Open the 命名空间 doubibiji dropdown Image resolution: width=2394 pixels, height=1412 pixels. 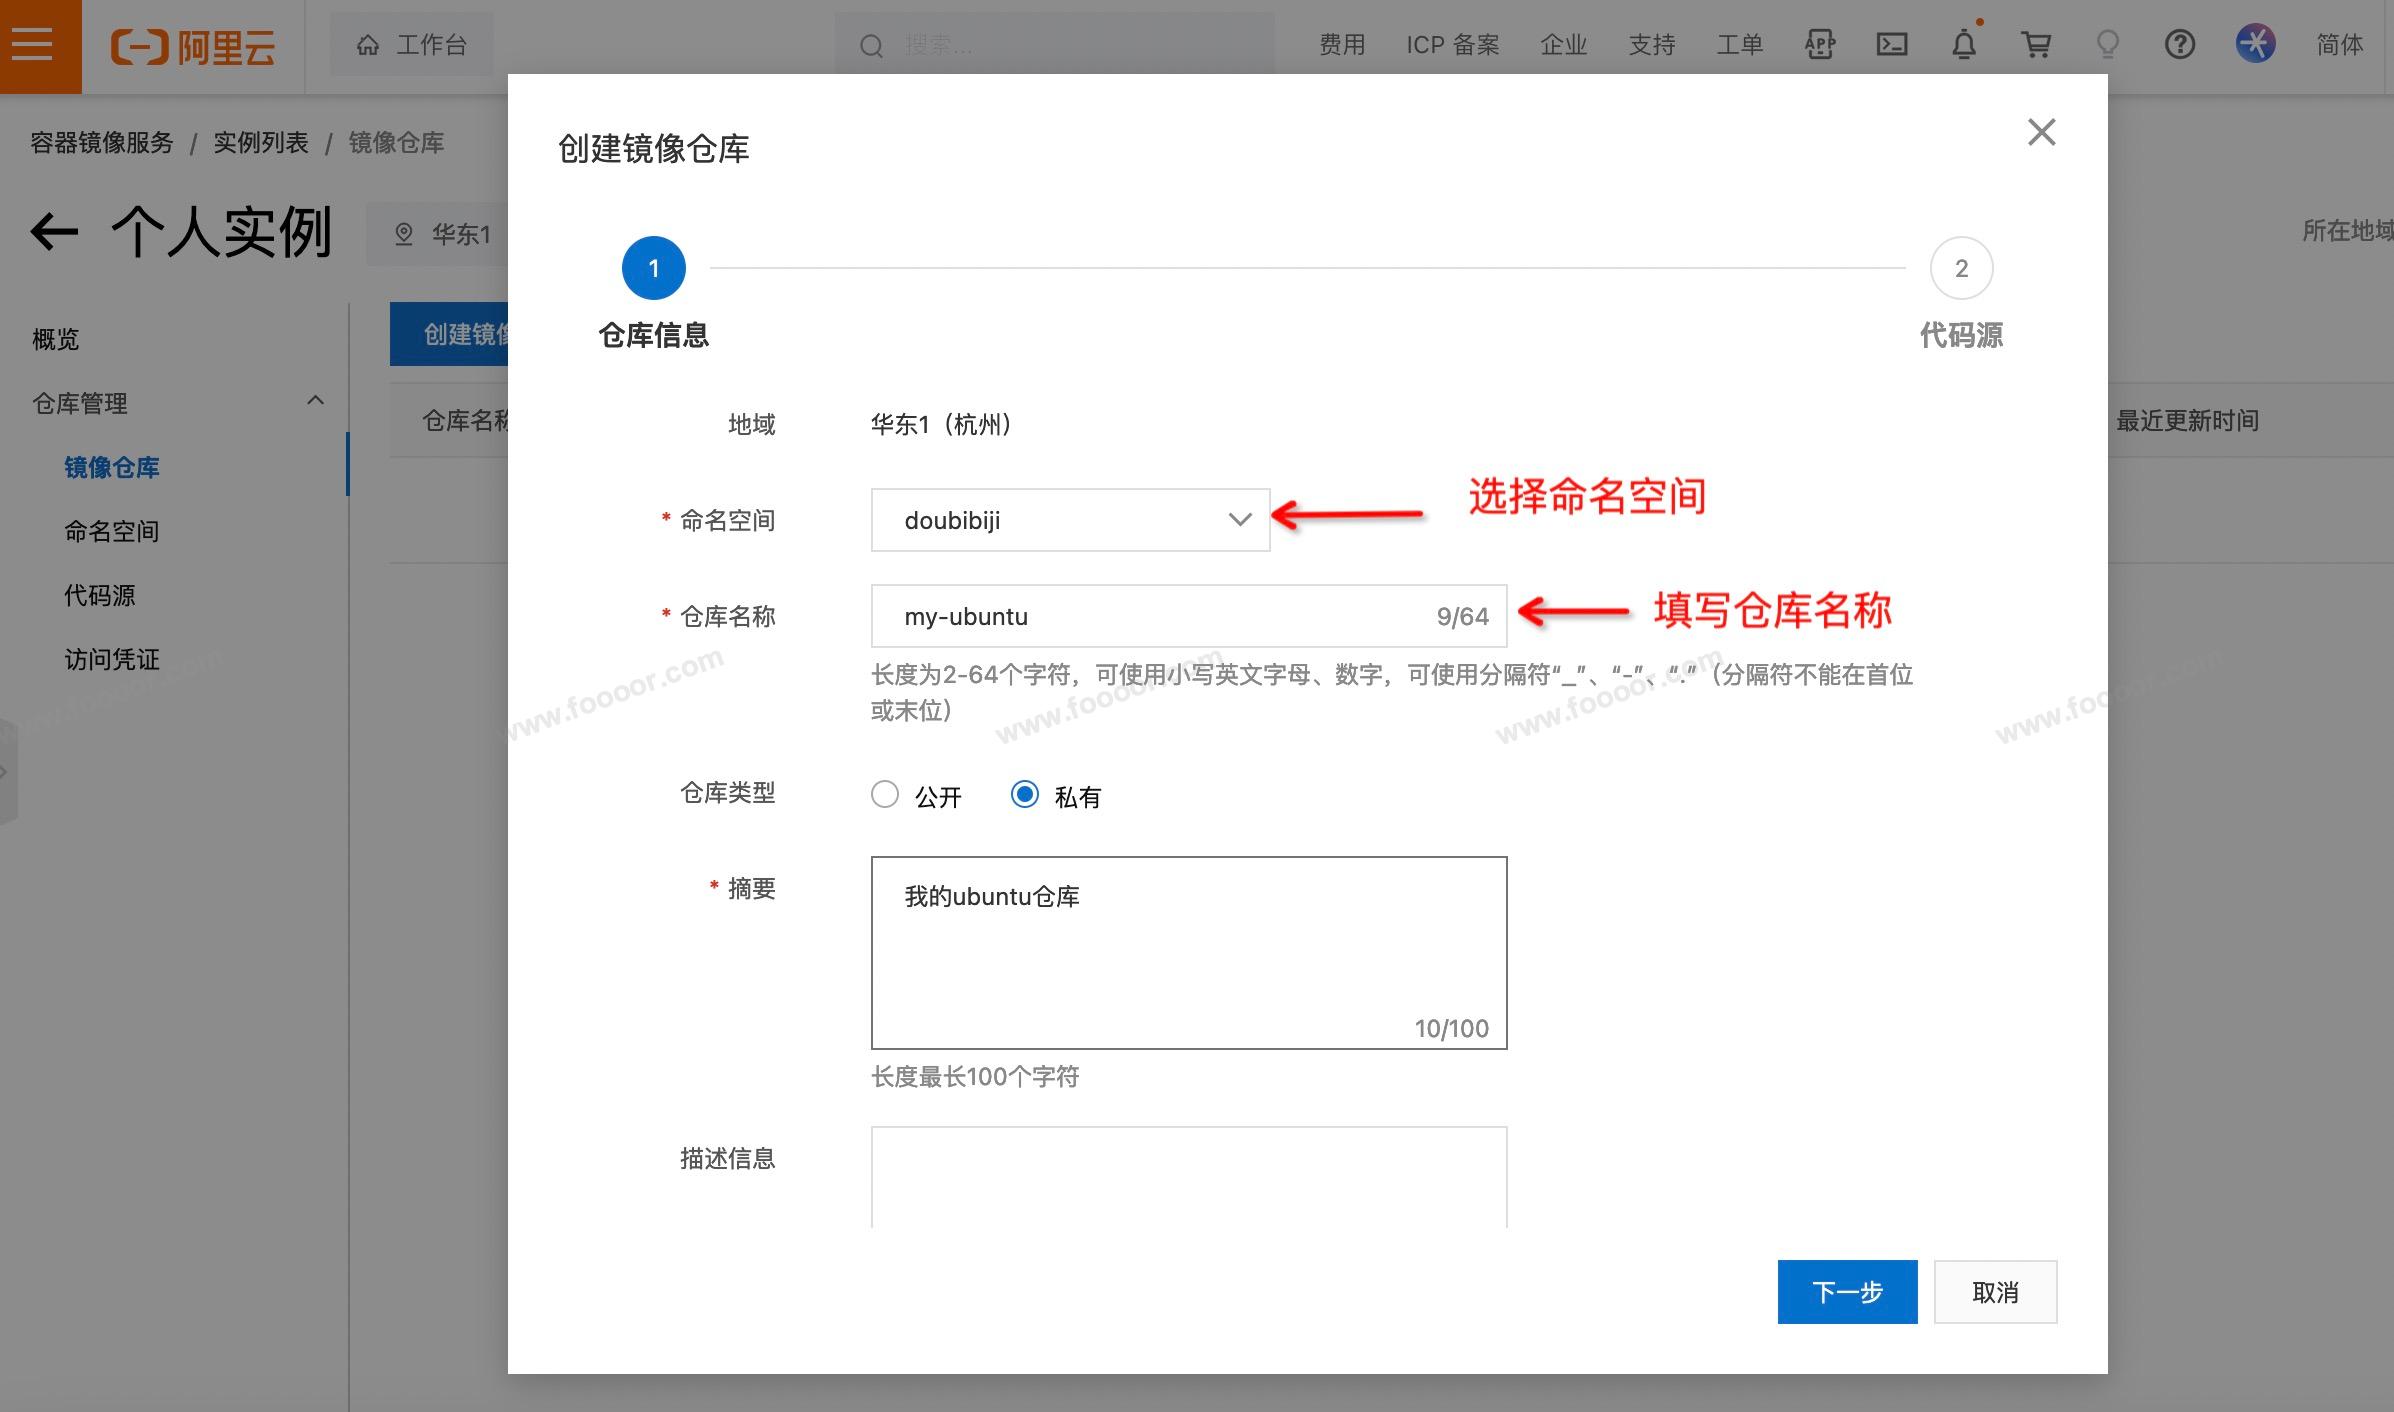[x=1070, y=520]
